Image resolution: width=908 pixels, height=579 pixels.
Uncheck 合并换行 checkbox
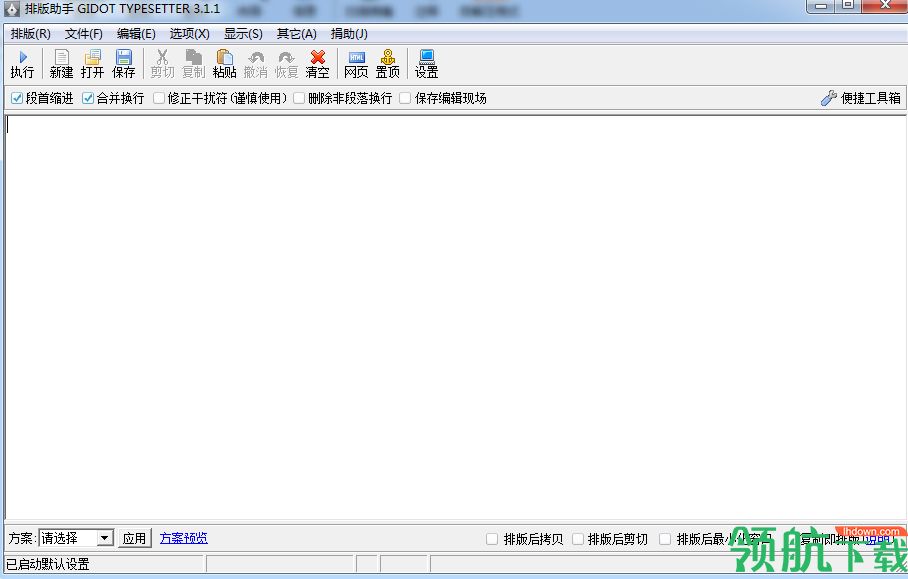87,98
